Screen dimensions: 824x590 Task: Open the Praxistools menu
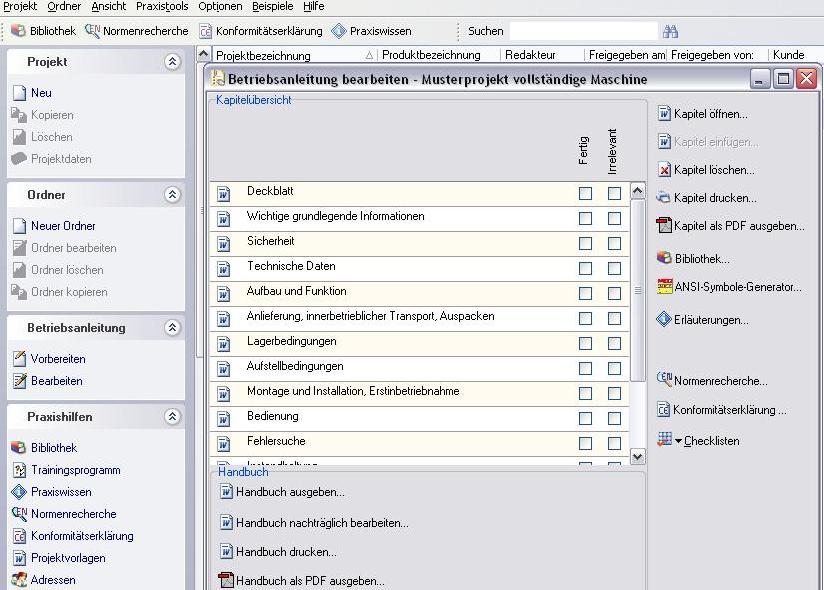point(161,6)
